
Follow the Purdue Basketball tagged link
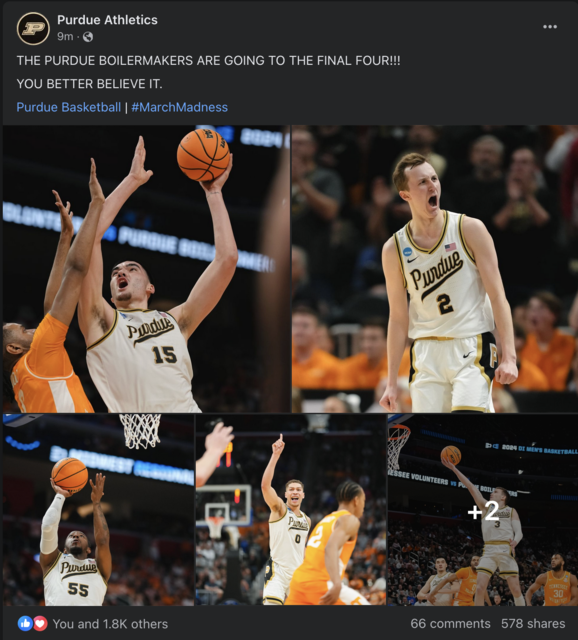[x=69, y=107]
